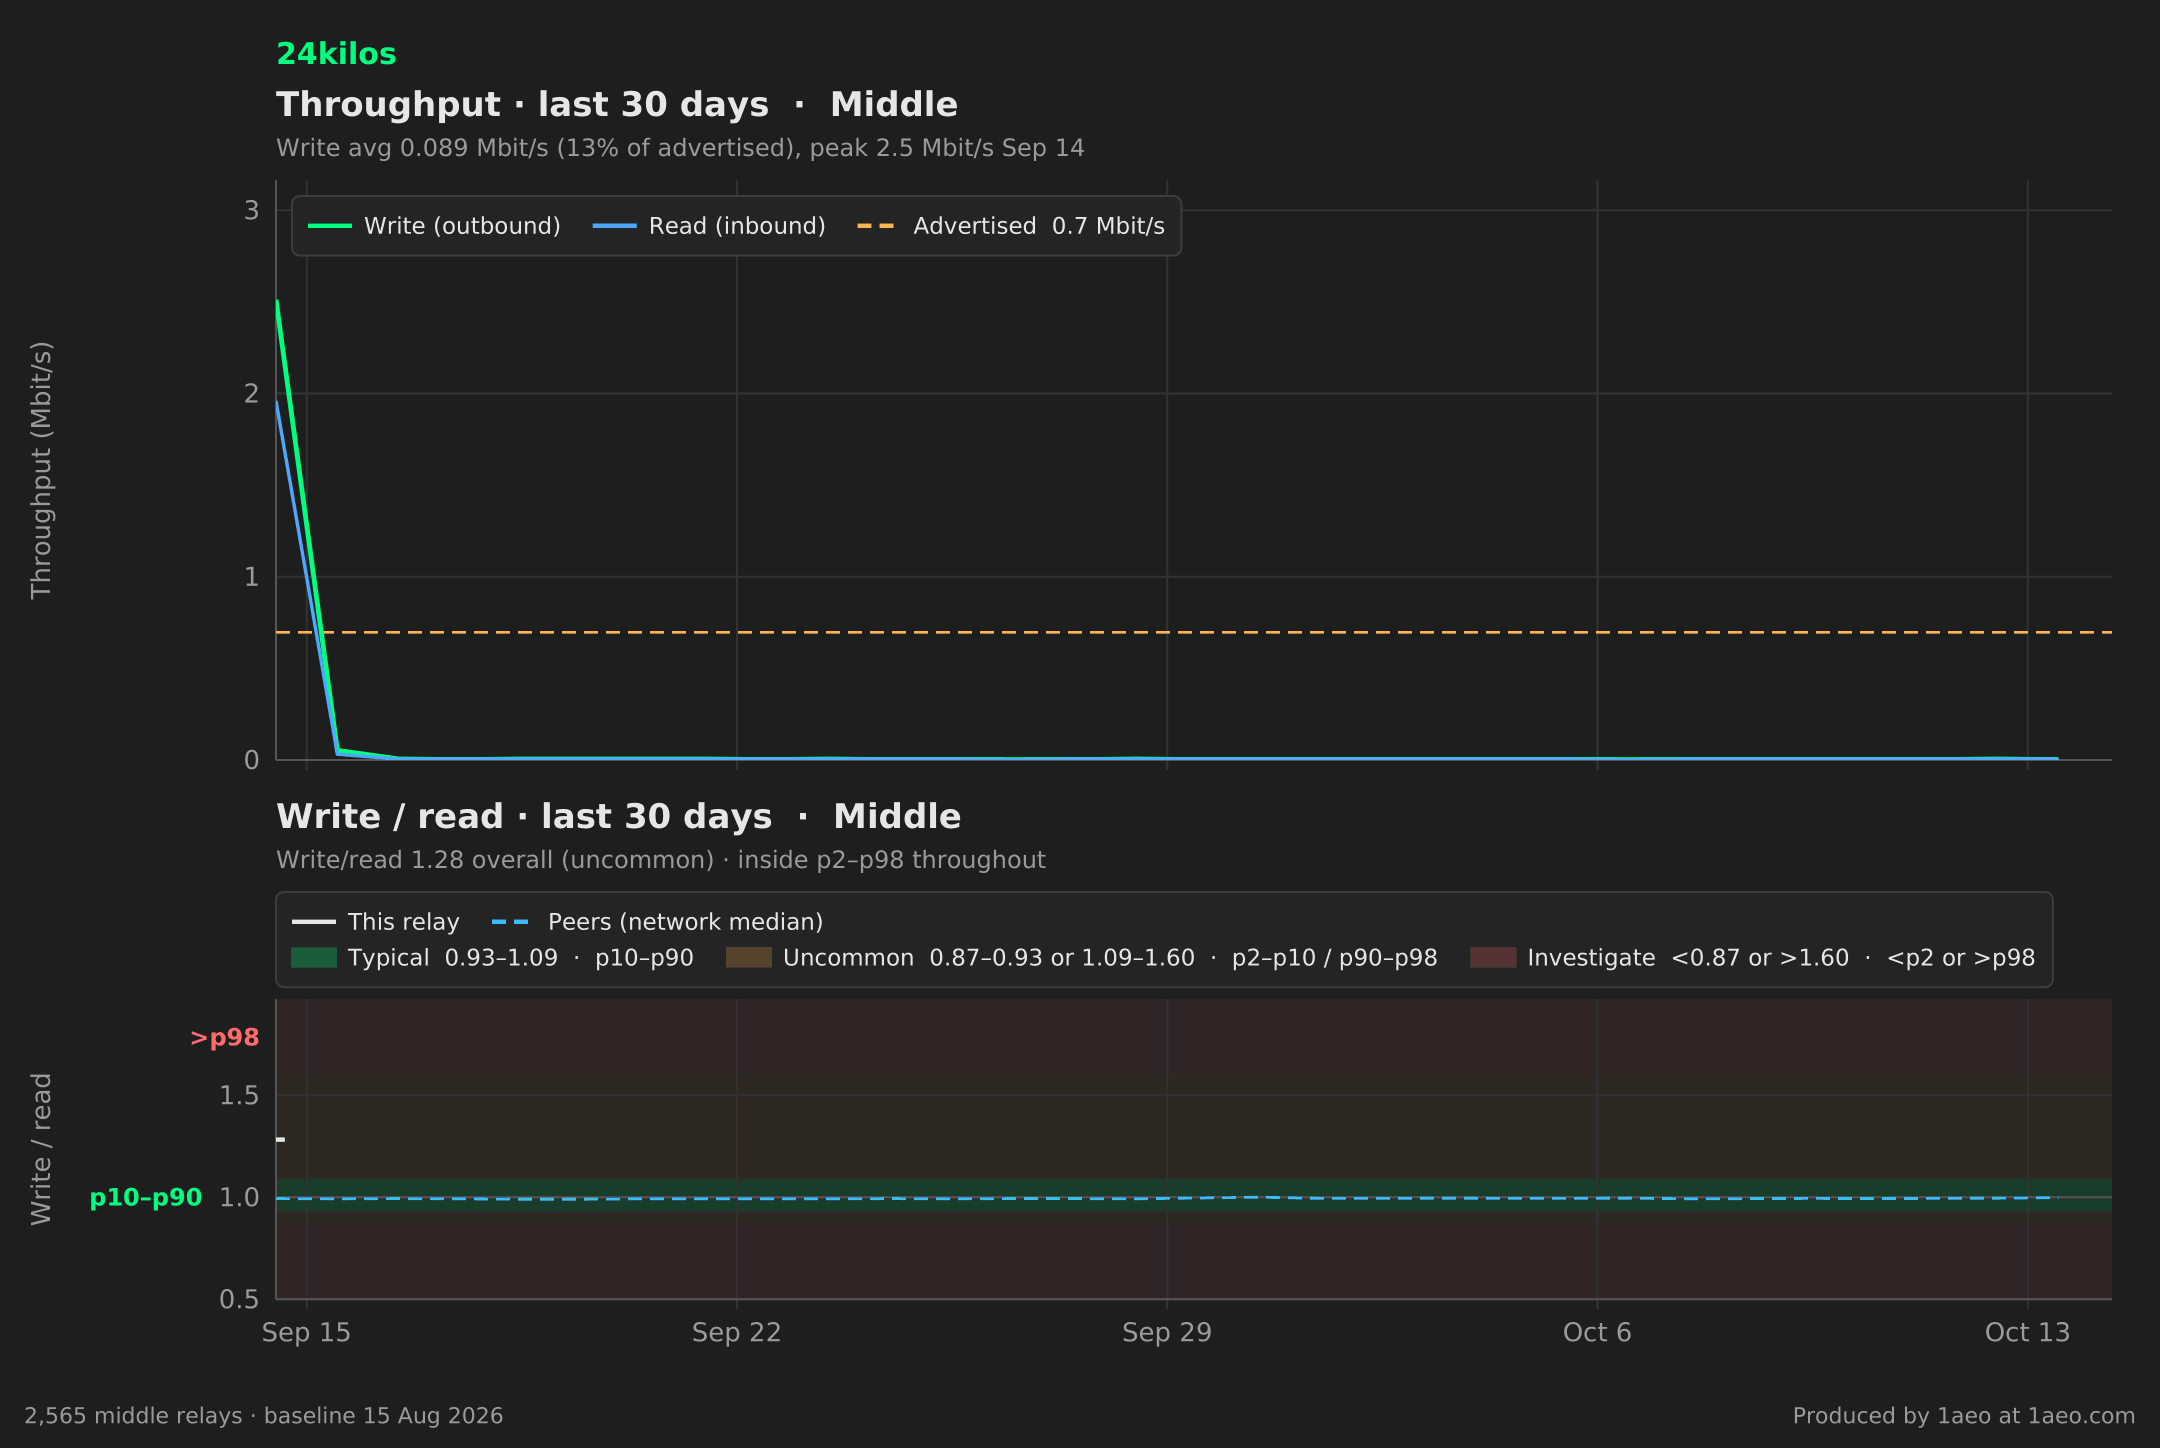Image resolution: width=2160 pixels, height=1448 pixels.
Task: Click the p10–p90 axis label
Action: 146,1198
